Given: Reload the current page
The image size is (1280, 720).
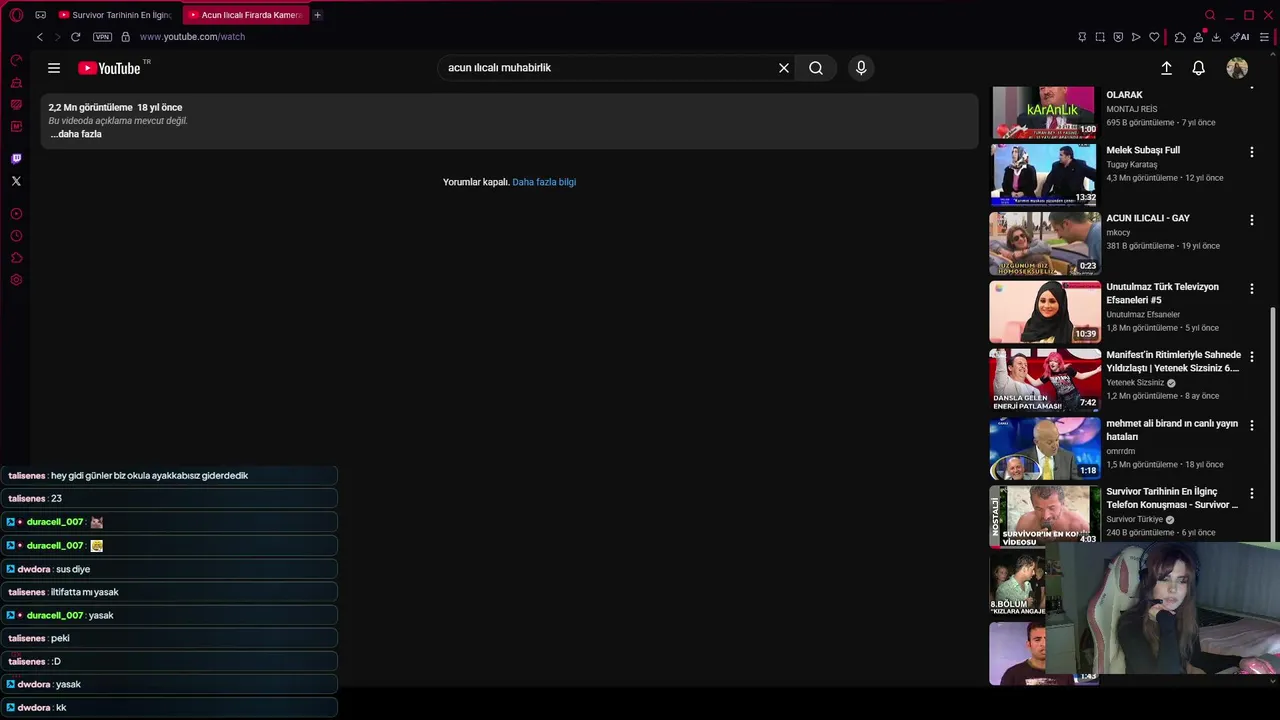Looking at the screenshot, I should click(x=75, y=37).
